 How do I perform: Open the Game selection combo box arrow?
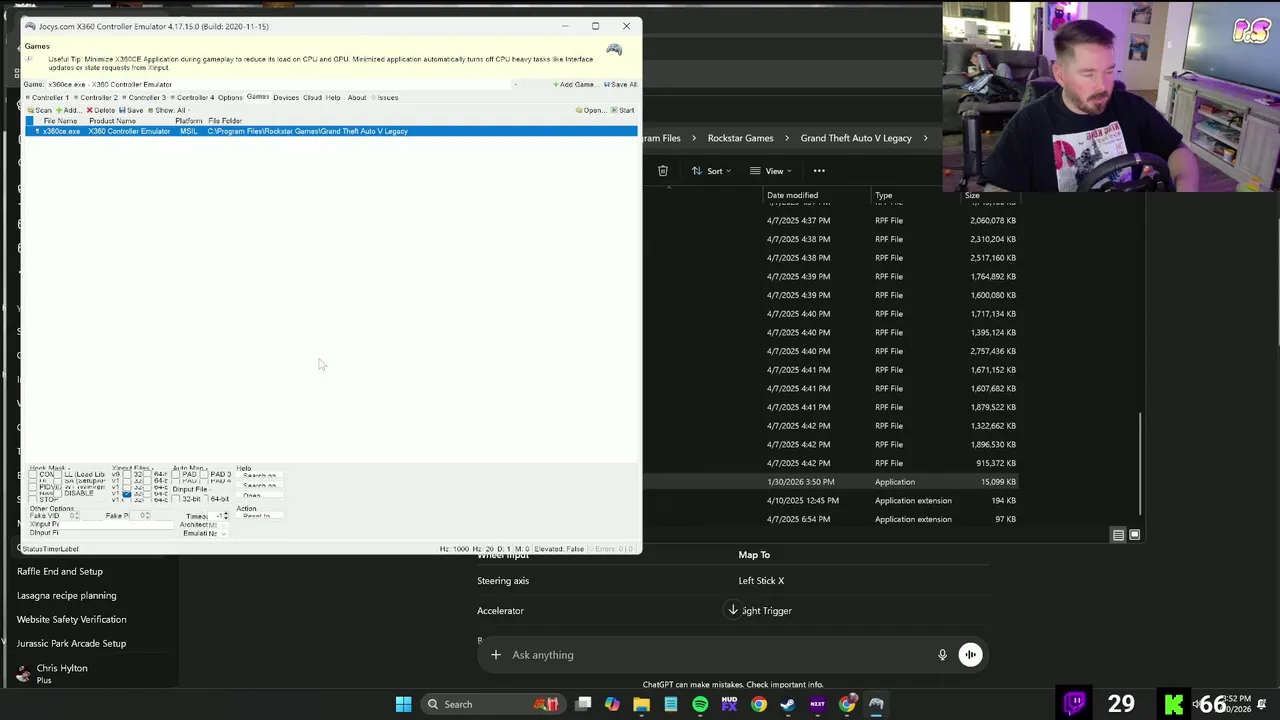tap(515, 84)
